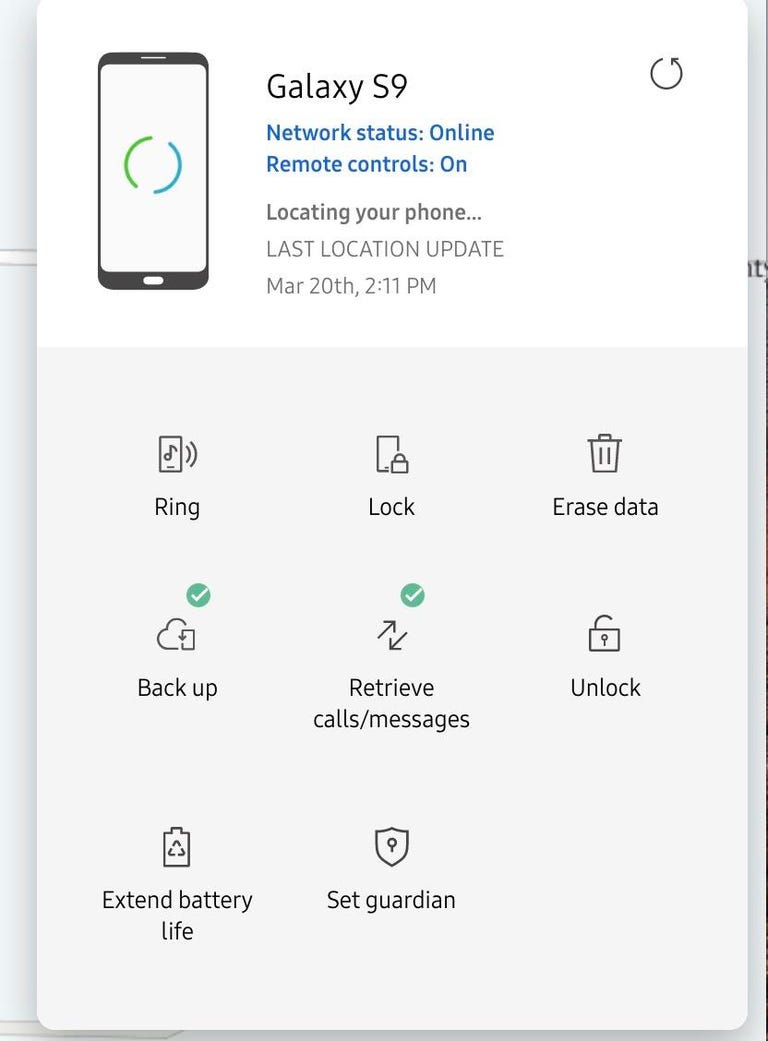Select the Ring icon to ring Galaxy S9
The height and width of the screenshot is (1041, 768).
177,453
